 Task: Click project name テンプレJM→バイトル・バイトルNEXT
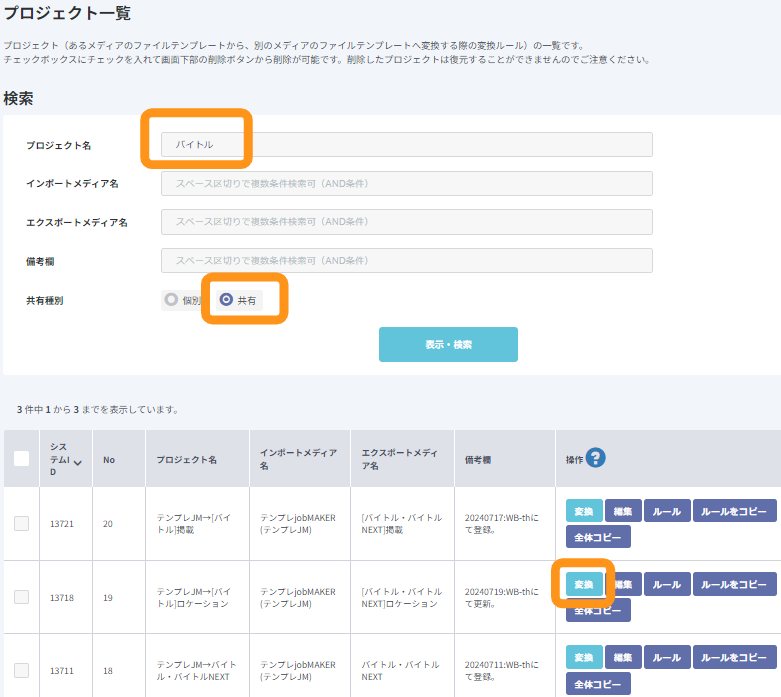pyautogui.click(x=196, y=671)
